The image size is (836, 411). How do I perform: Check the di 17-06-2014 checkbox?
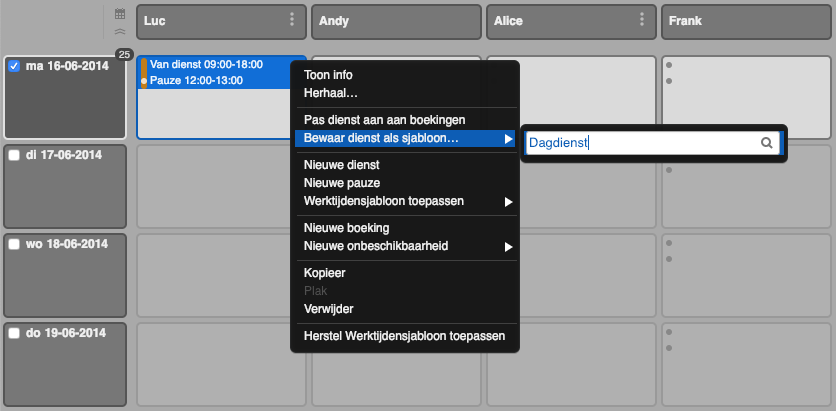pos(14,155)
